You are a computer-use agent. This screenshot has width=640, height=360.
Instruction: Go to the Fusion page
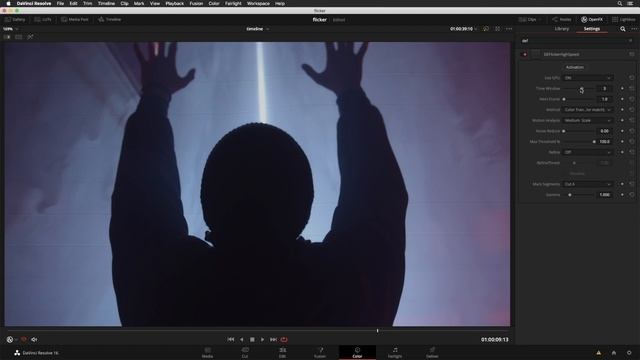tap(320, 353)
